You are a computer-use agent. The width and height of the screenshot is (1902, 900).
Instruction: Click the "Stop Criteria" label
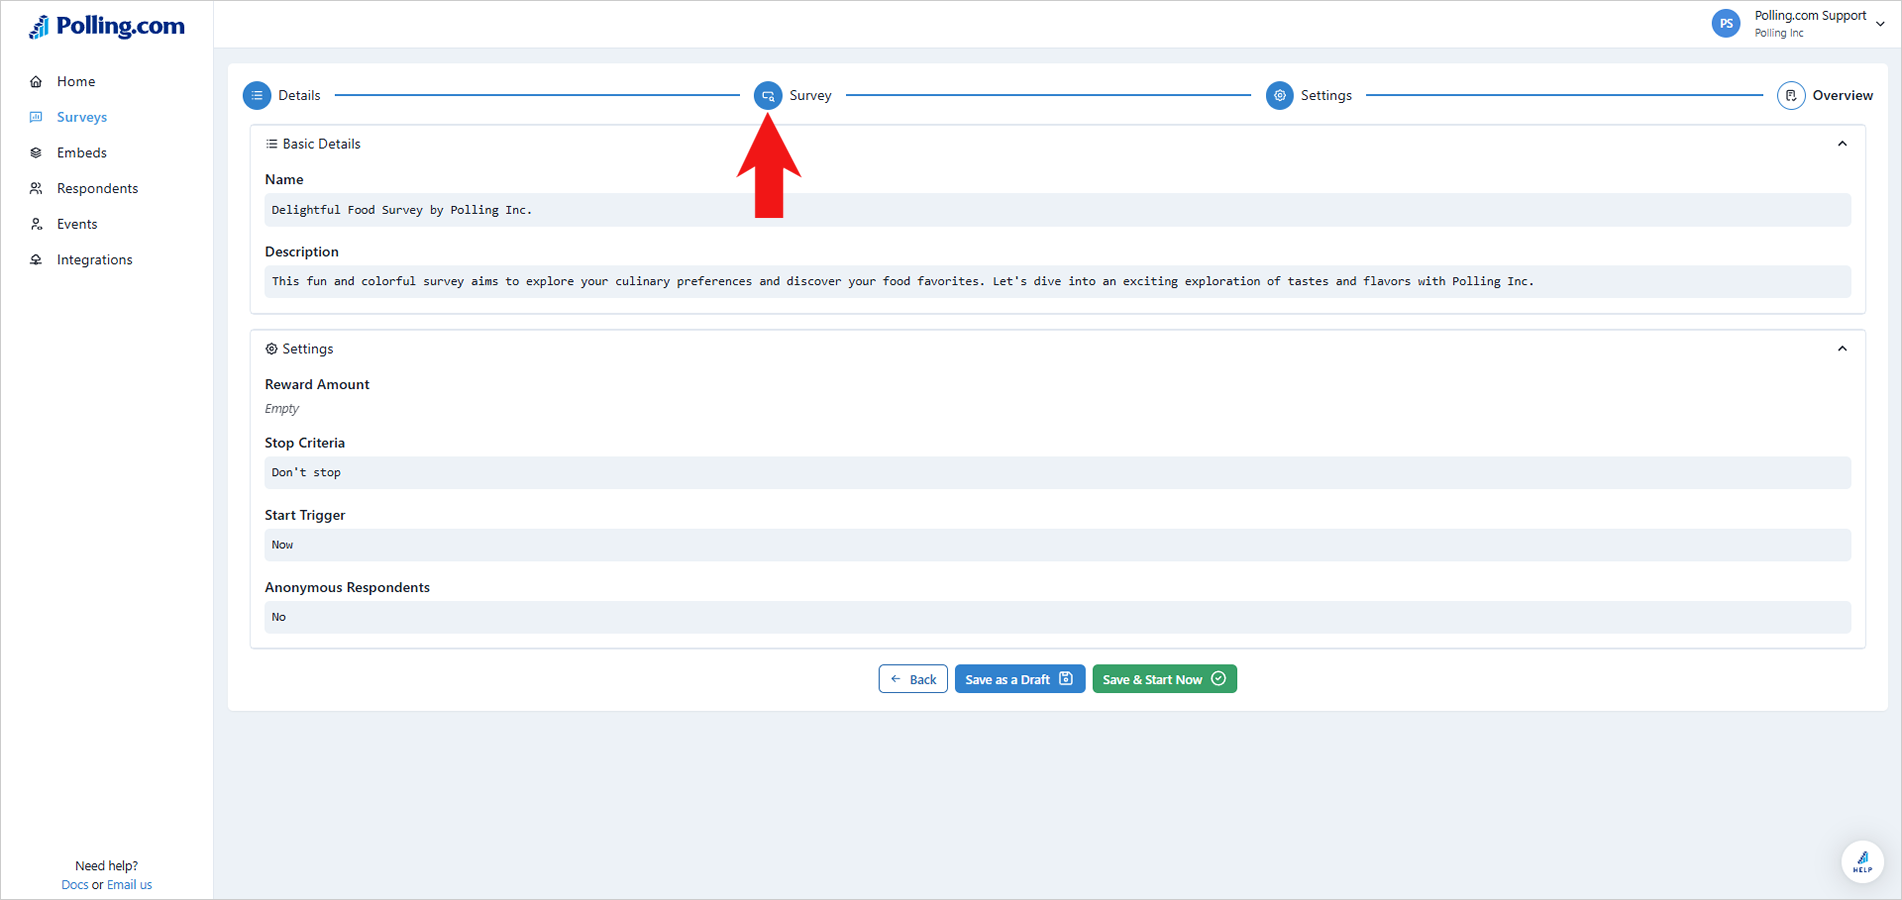[x=305, y=443]
